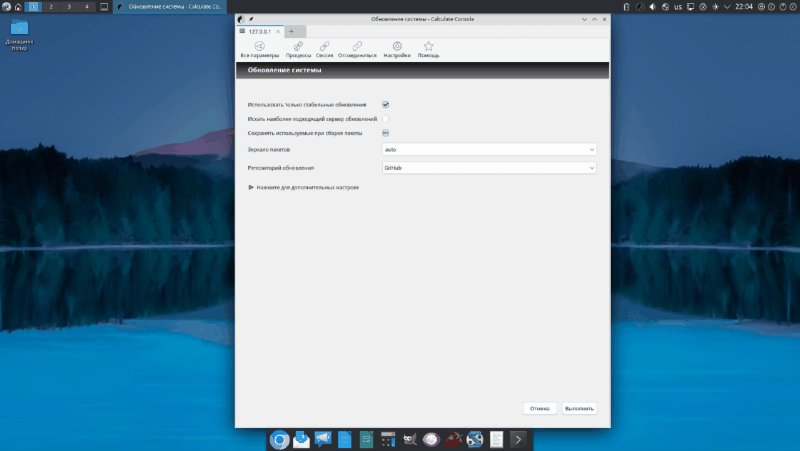Open the purple eye viewer app in dock

[x=431, y=439]
